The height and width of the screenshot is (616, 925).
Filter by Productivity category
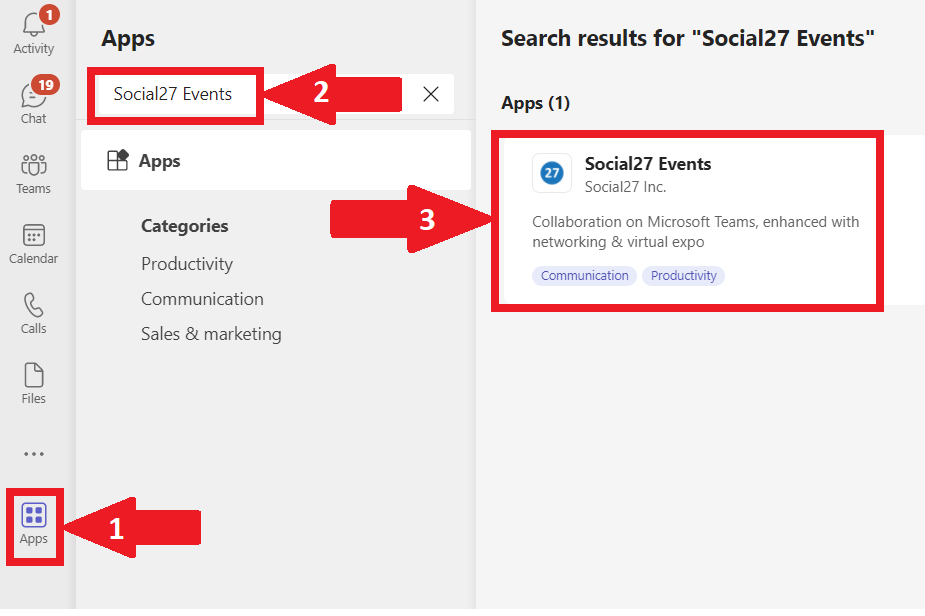pyautogui.click(x=187, y=264)
